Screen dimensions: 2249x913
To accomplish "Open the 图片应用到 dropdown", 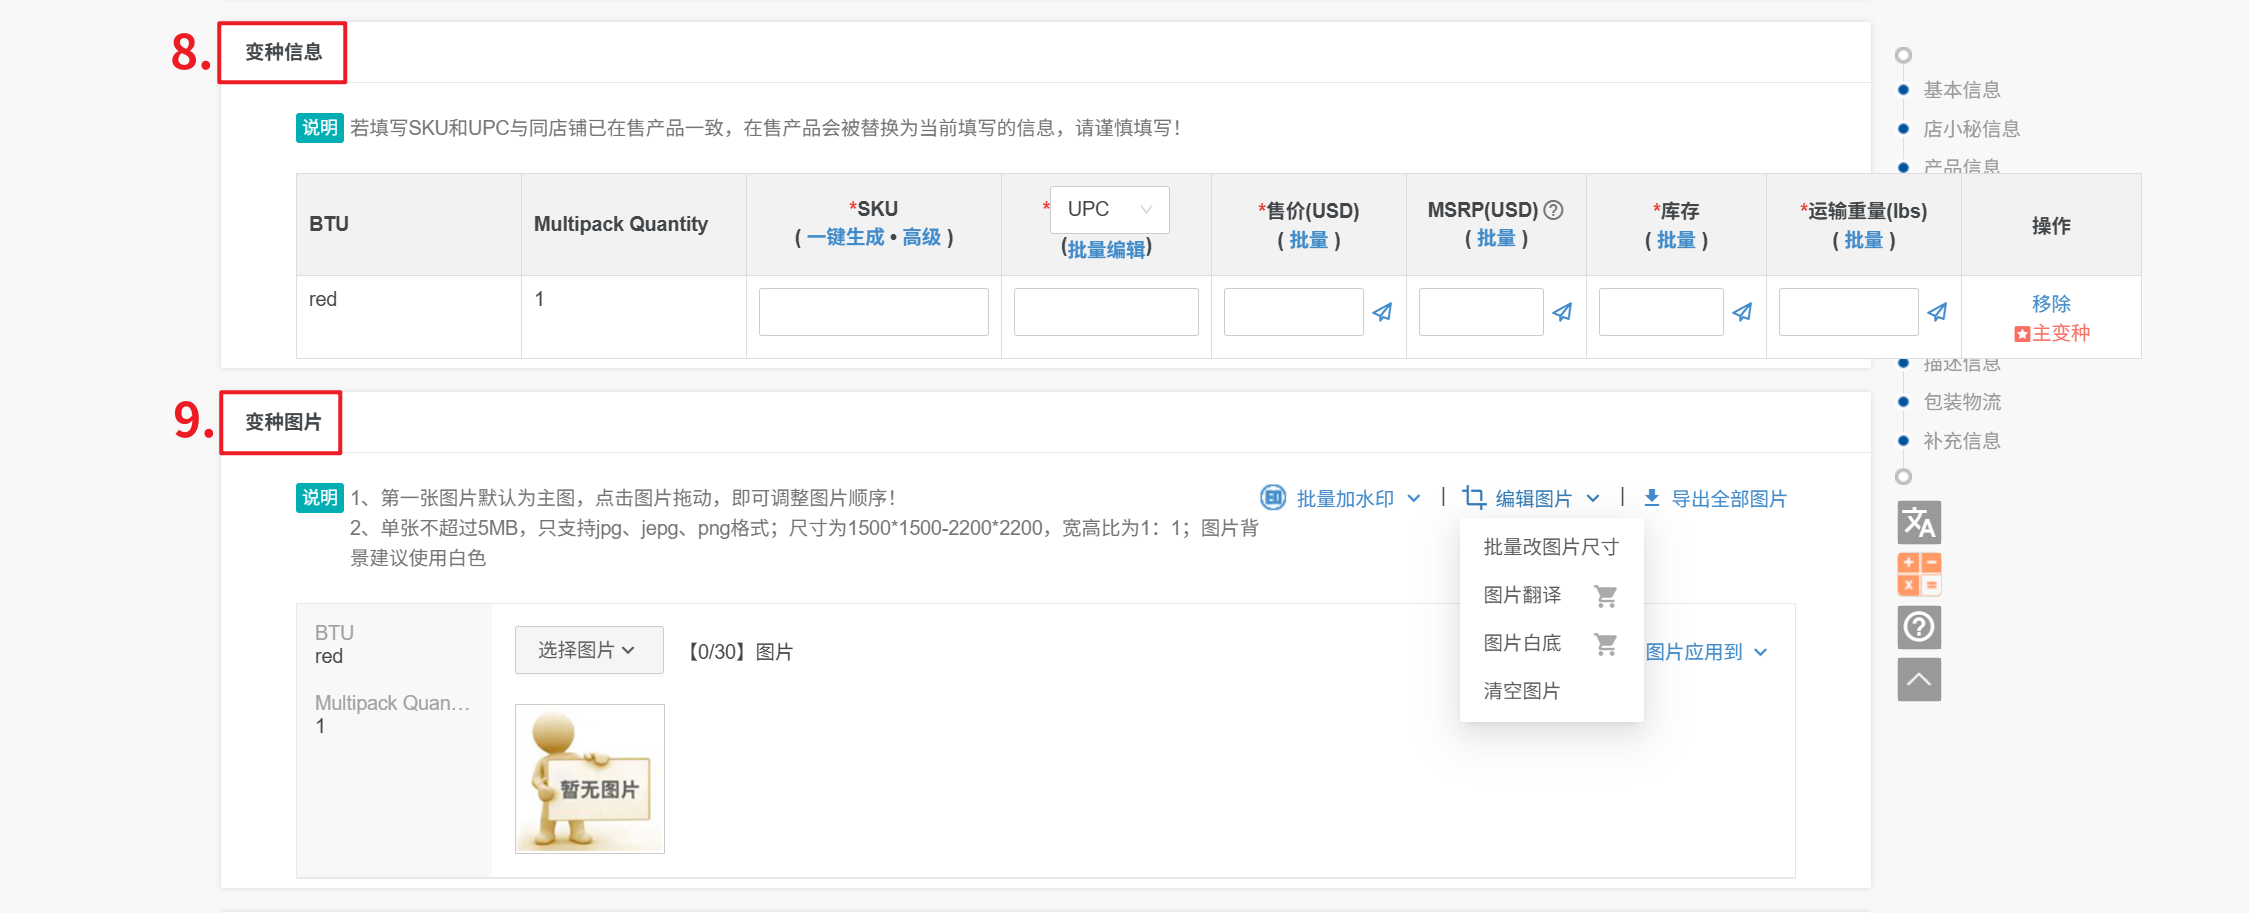I will pyautogui.click(x=1706, y=652).
